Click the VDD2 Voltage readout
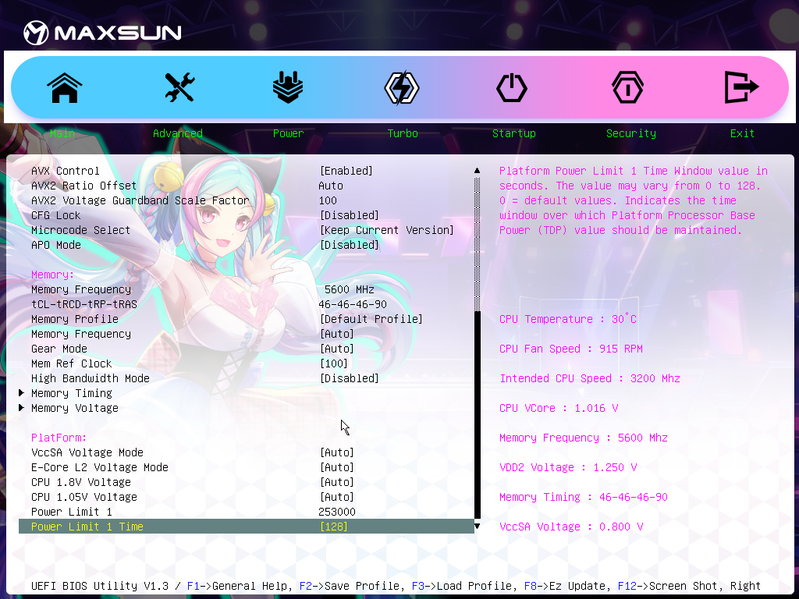This screenshot has height=599, width=799. (568, 467)
